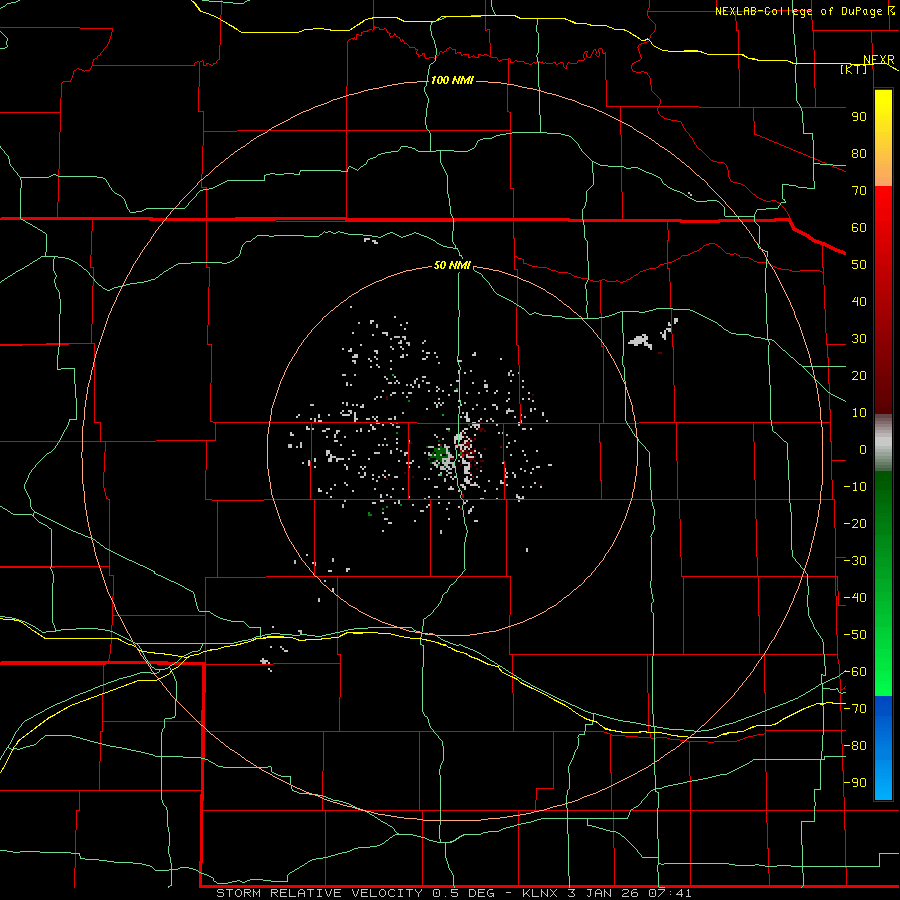Click the "[KT]" units label
The height and width of the screenshot is (900, 900).
tap(854, 69)
